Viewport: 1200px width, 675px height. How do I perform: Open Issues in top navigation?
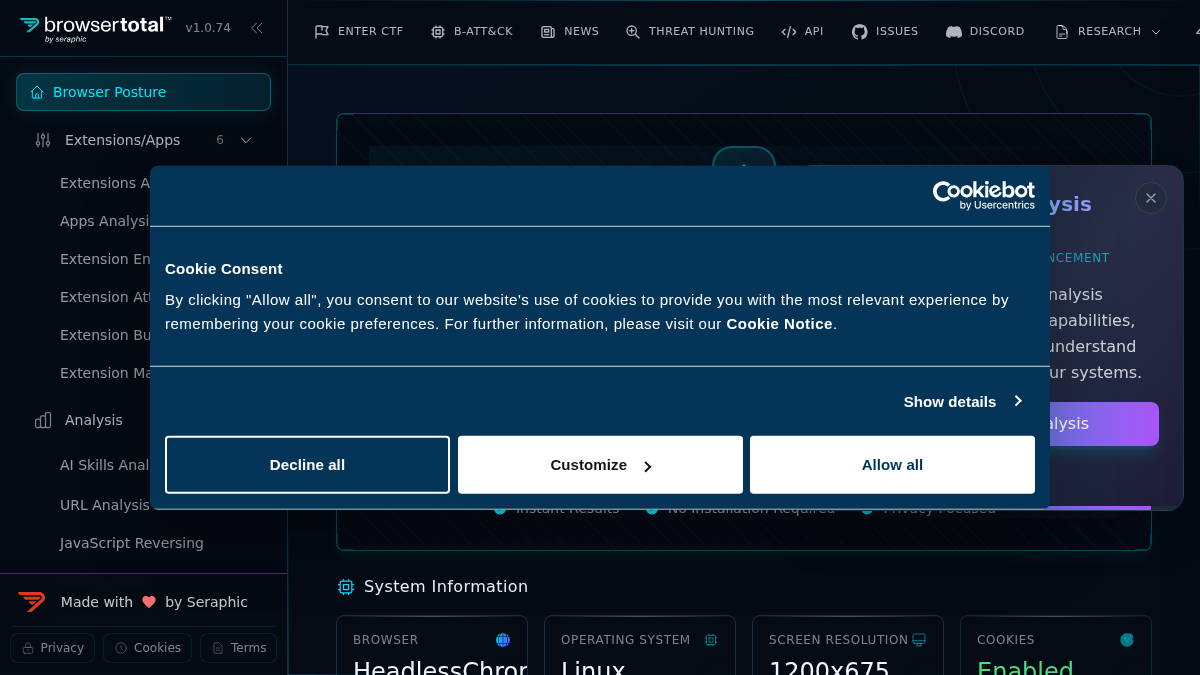click(x=885, y=32)
